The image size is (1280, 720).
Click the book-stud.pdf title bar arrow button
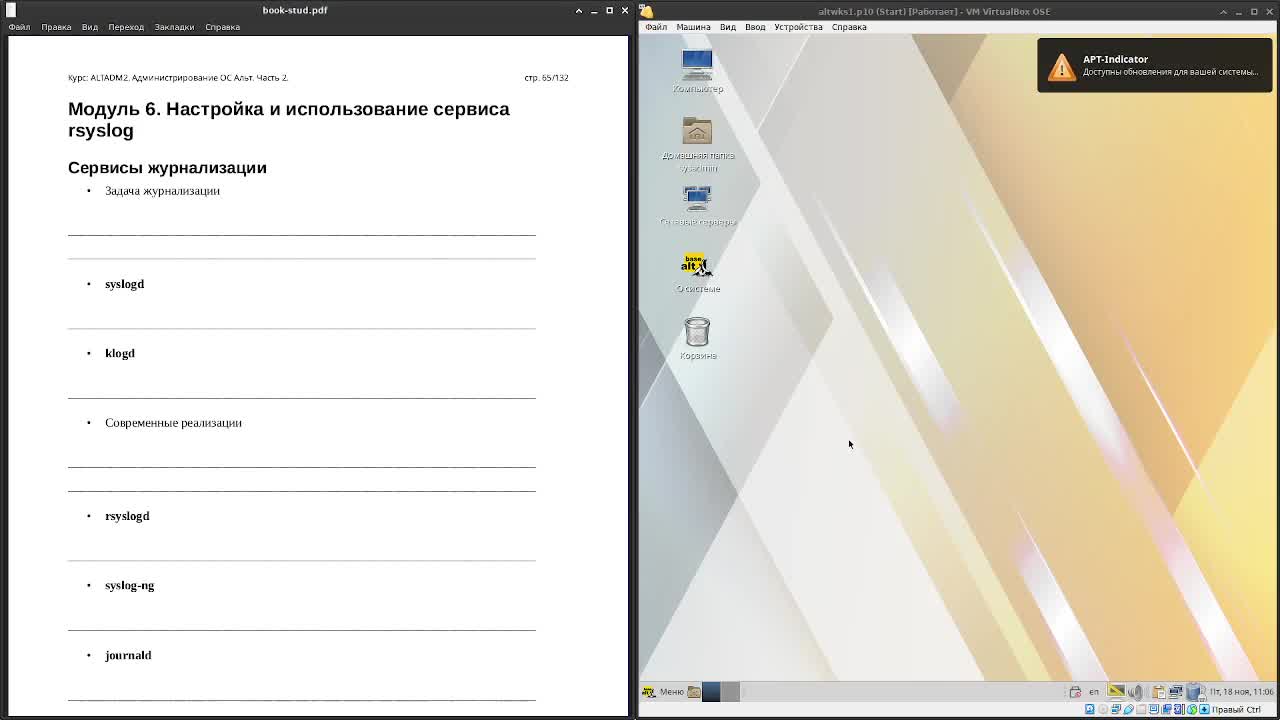pos(578,10)
